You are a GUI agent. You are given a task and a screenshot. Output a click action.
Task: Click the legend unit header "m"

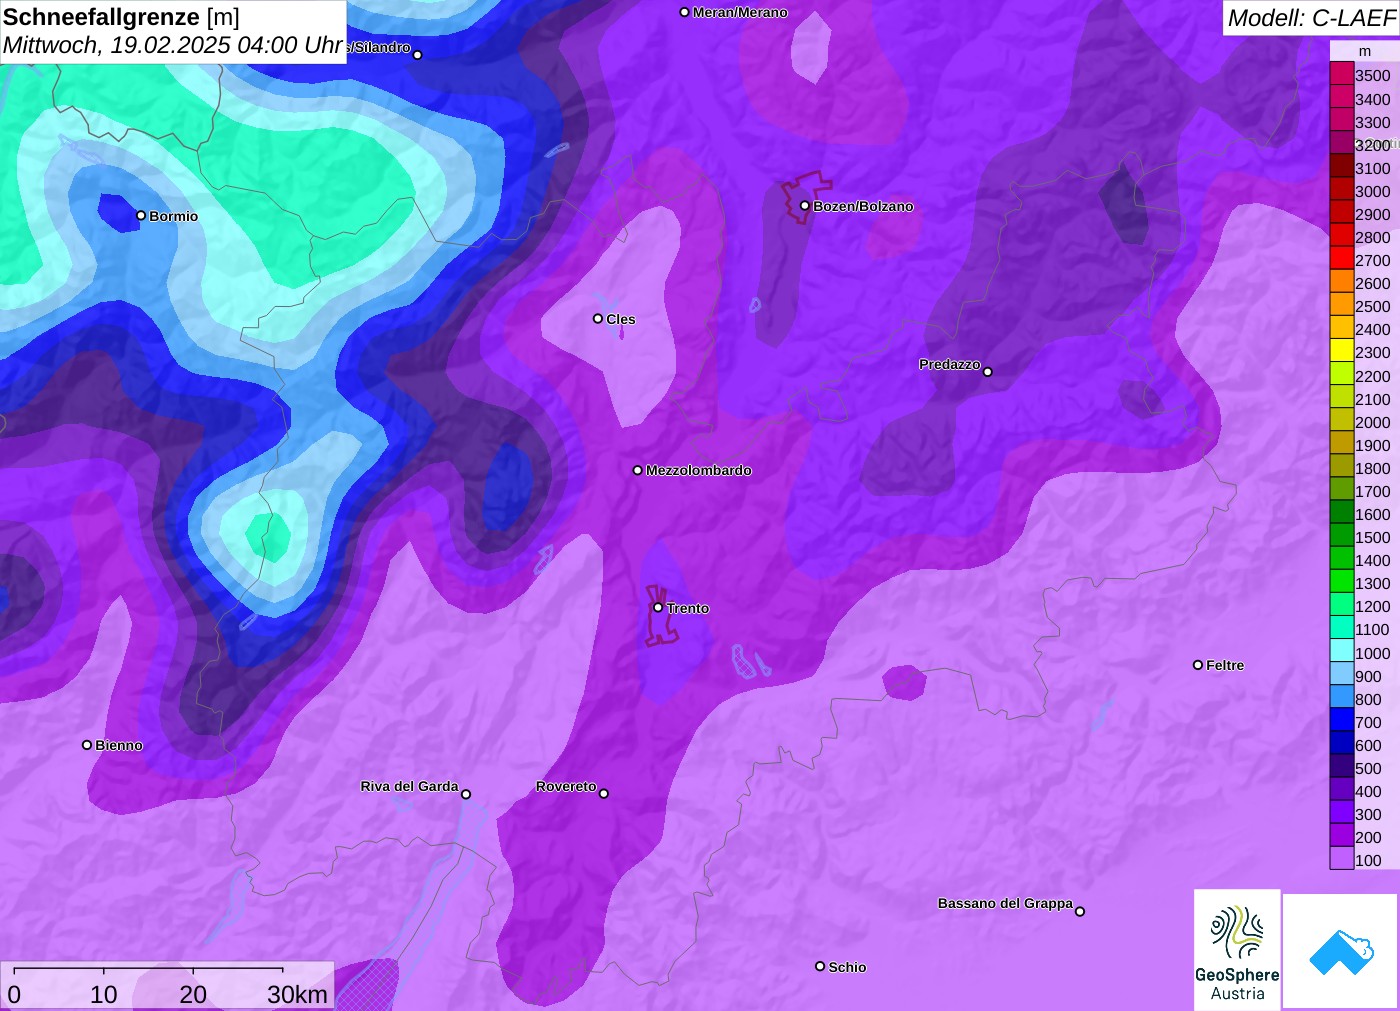[x=1364, y=51]
